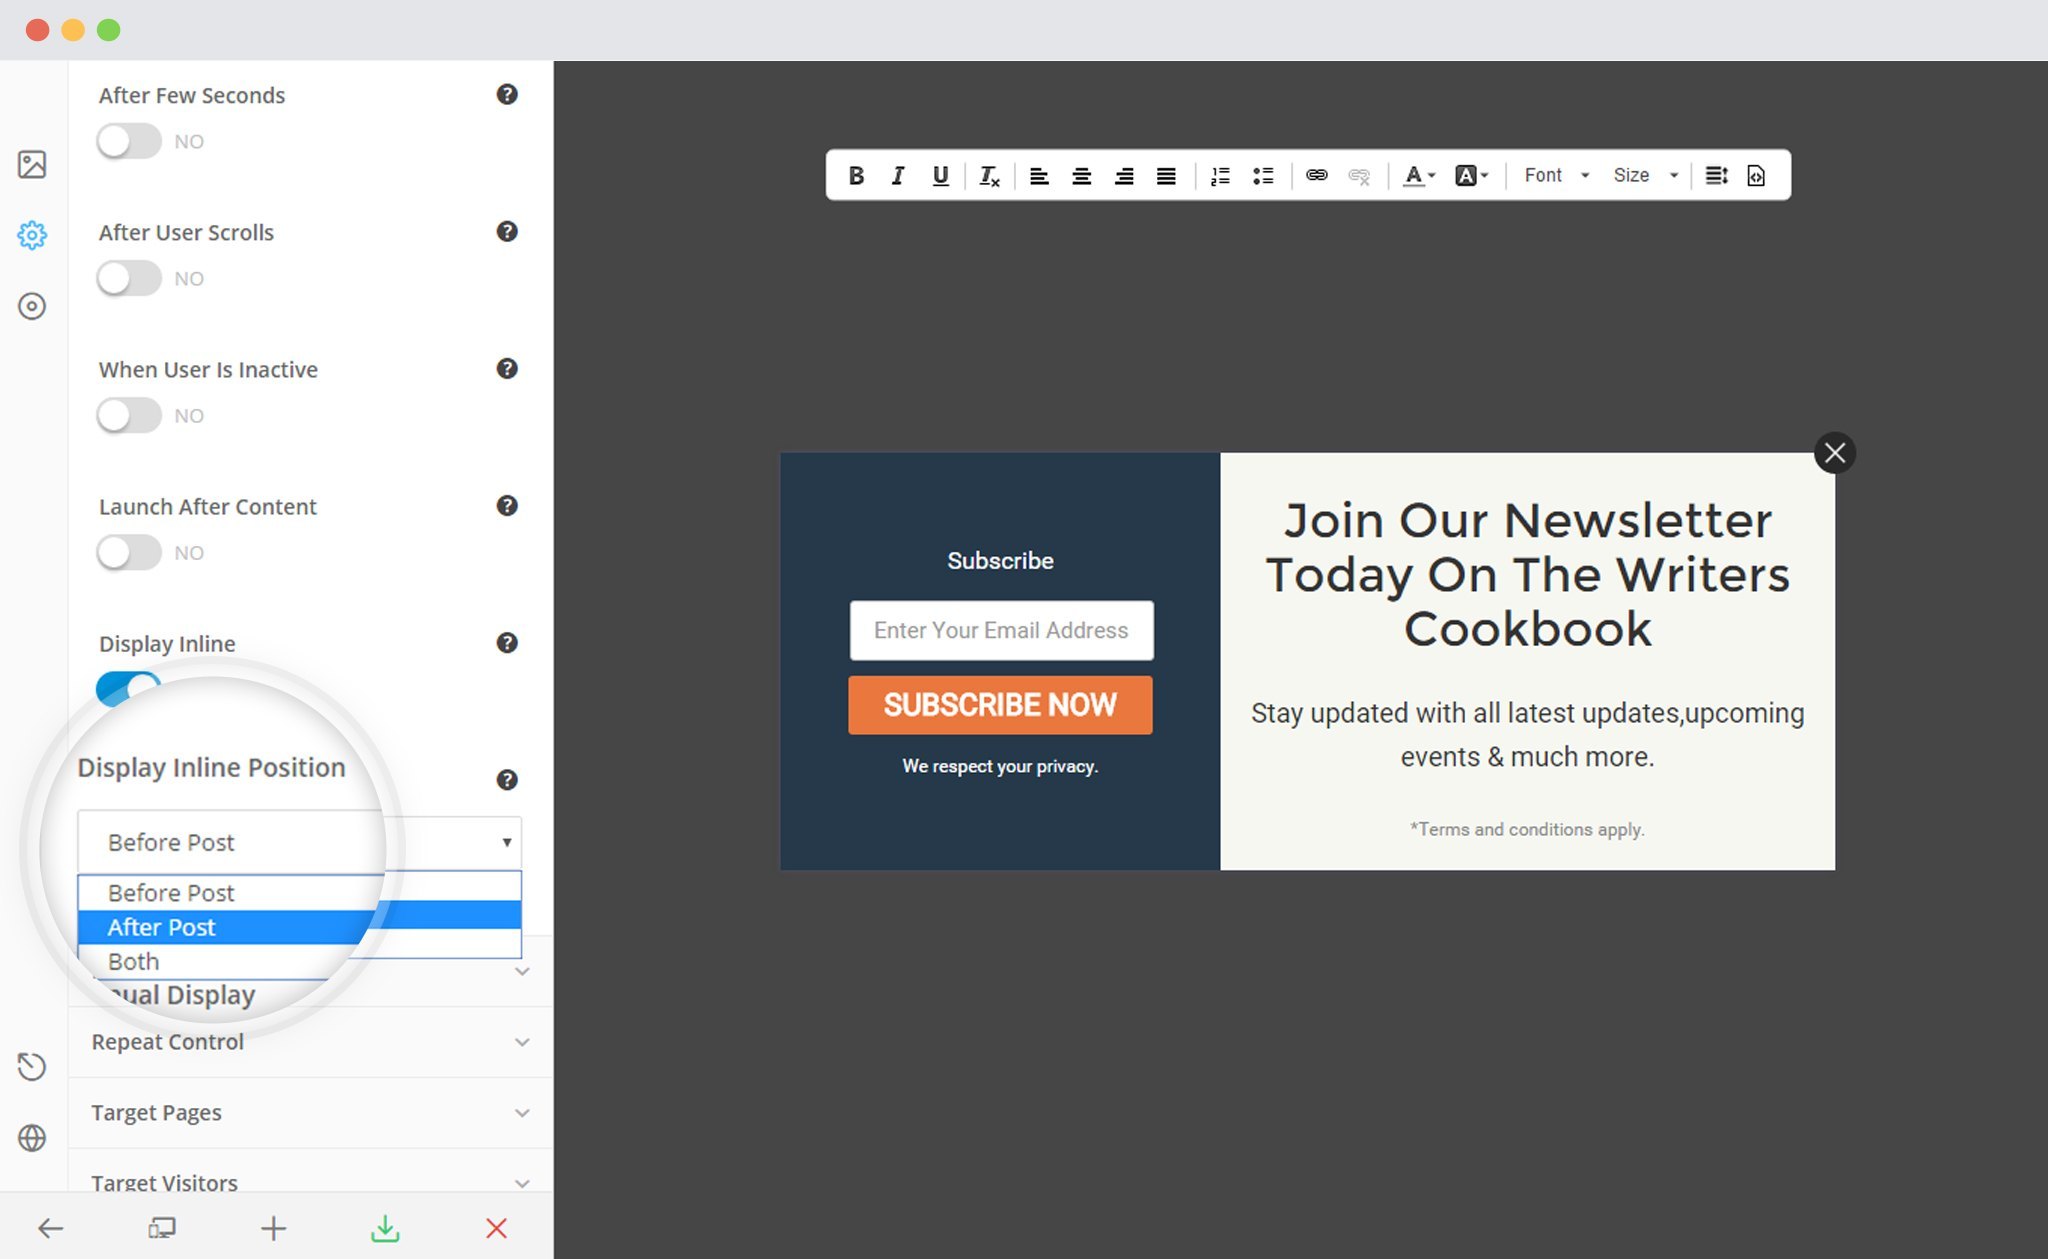The height and width of the screenshot is (1259, 2048).
Task: Insert a link
Action: 1317,176
